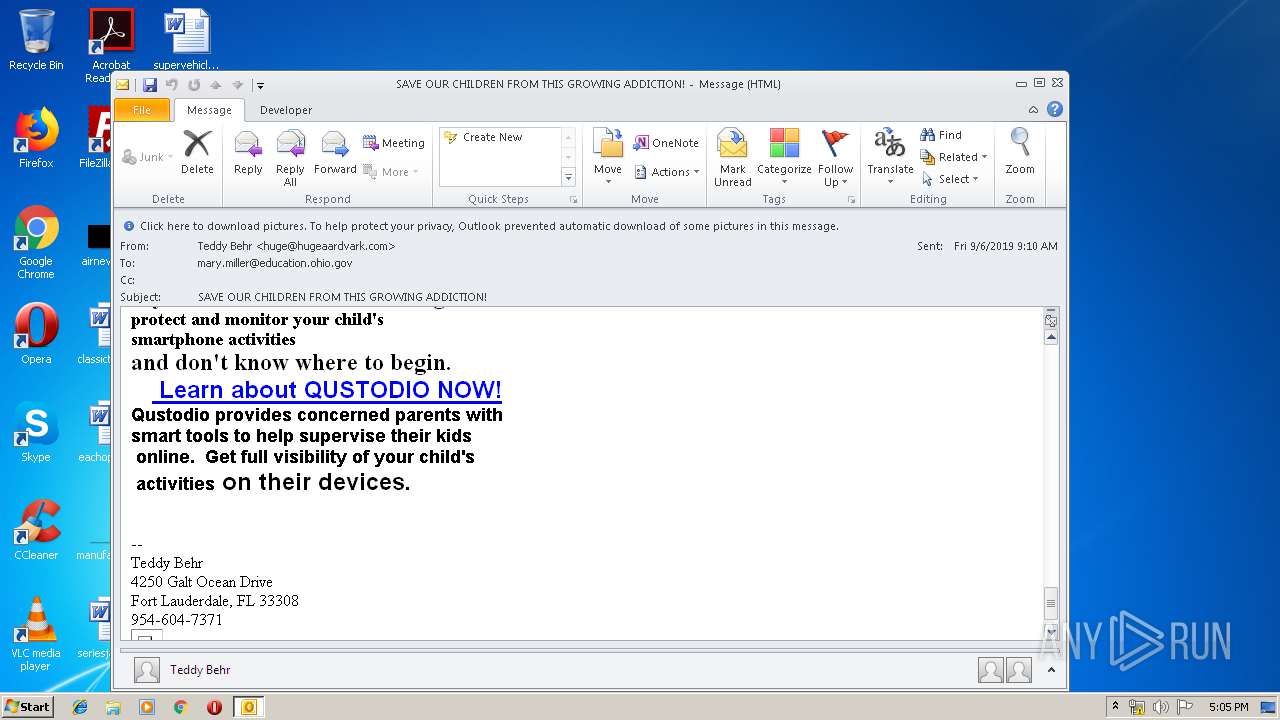Minimize the ribbon with chevron

[1033, 110]
